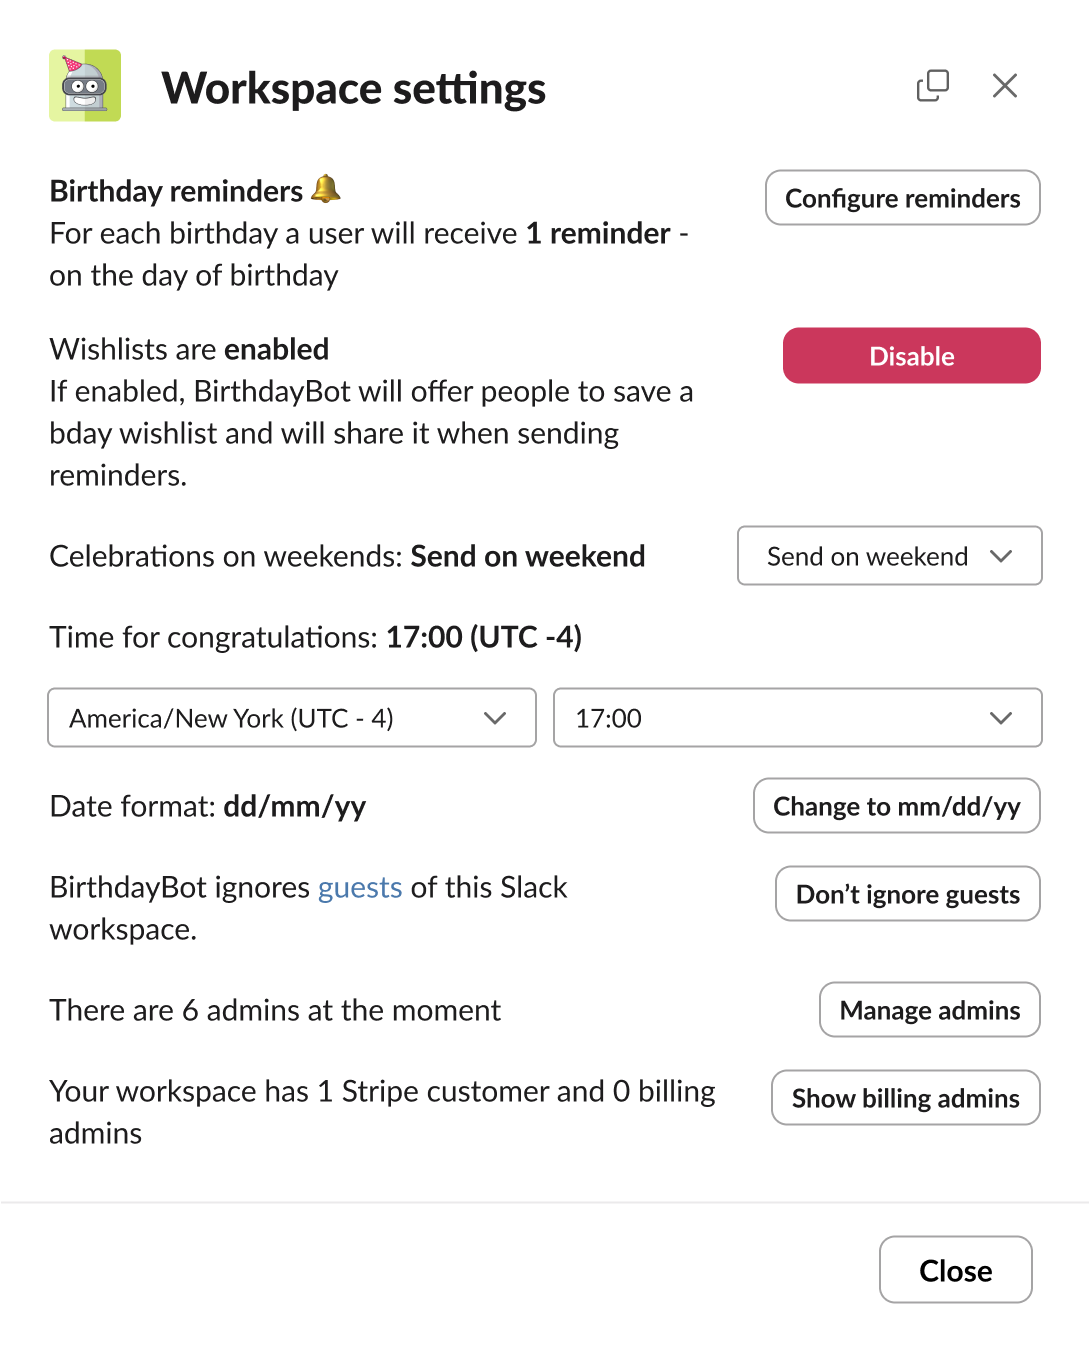Click the Time for congratulations 17:00 text
Viewport: 1089px width, 1351px height.
pyautogui.click(x=315, y=637)
